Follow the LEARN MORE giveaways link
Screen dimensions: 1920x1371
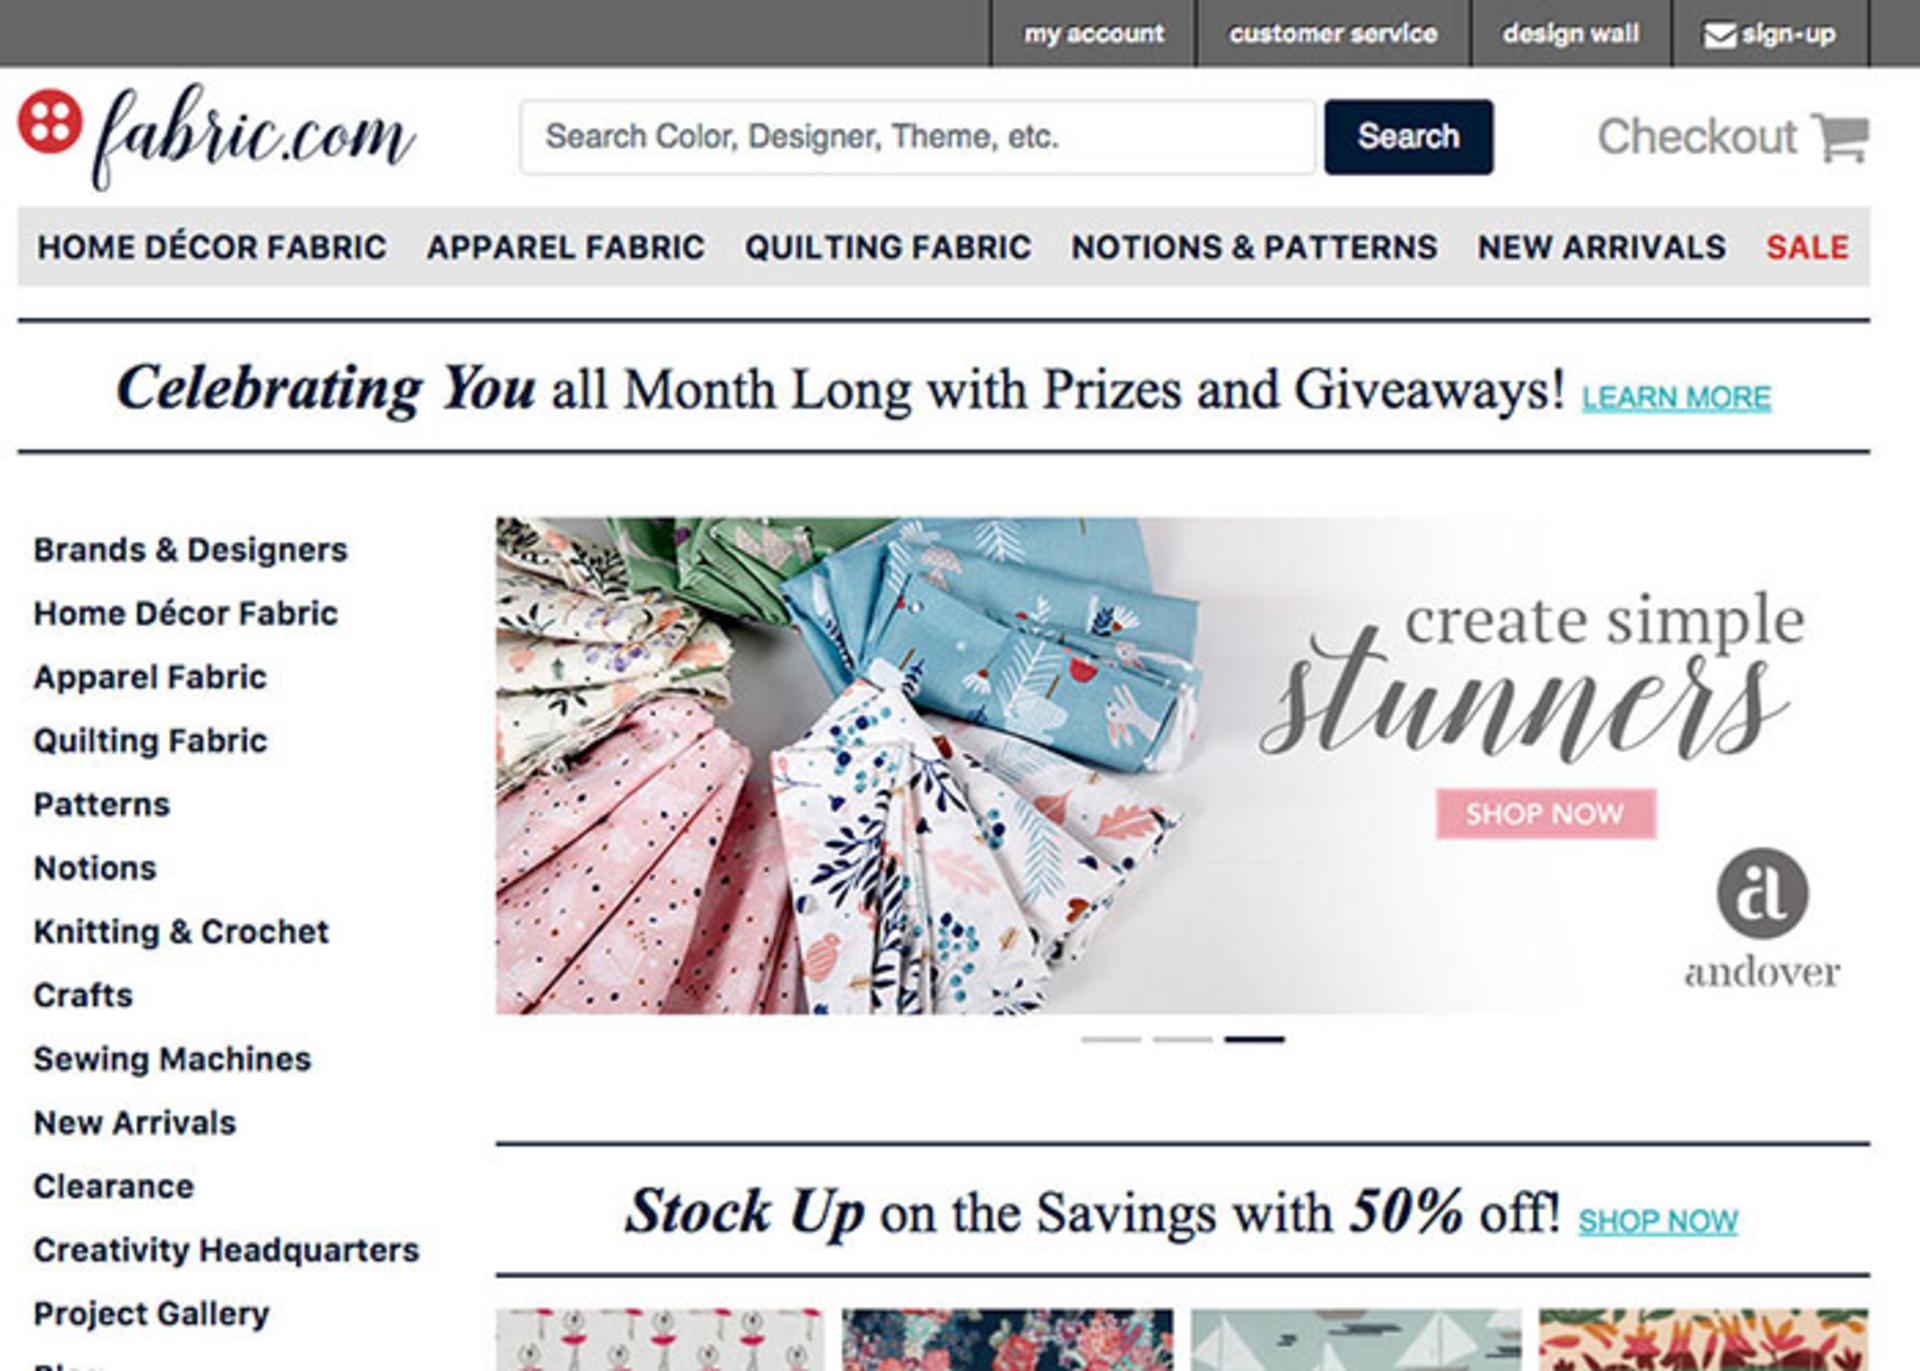pyautogui.click(x=1676, y=398)
